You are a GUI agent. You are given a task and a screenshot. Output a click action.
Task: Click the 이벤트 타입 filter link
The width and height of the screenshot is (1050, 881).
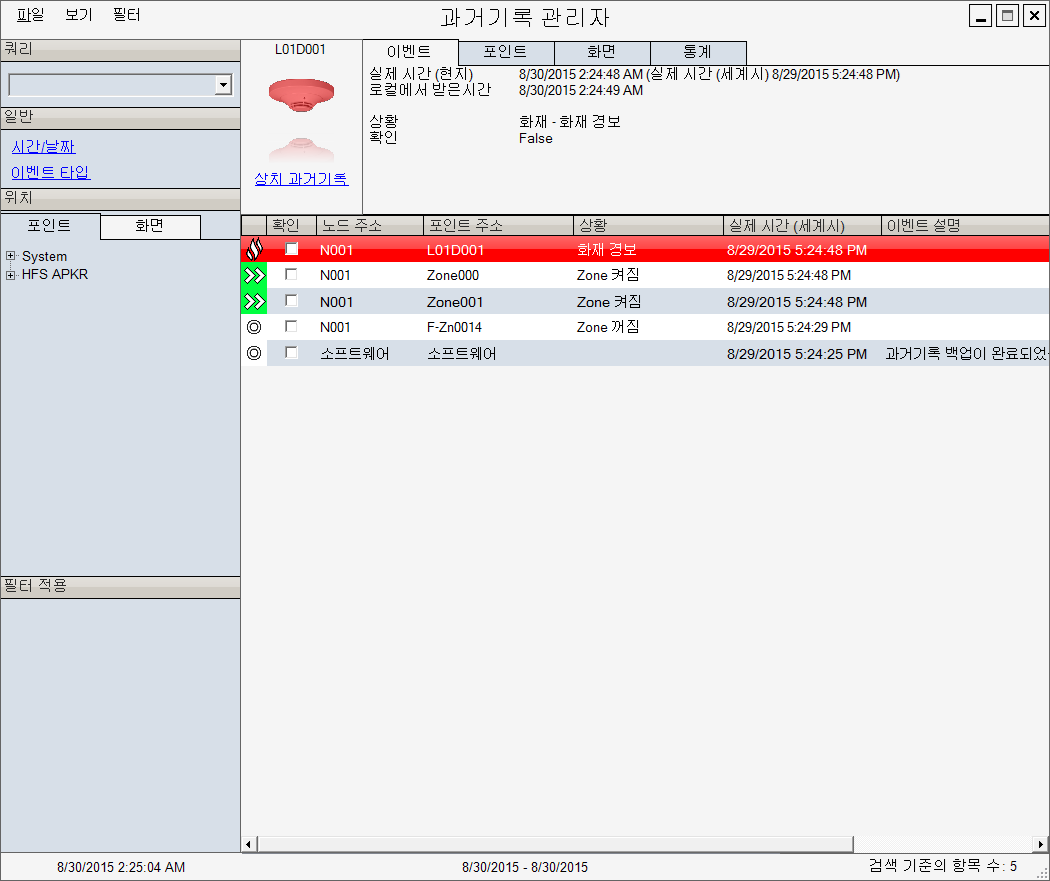pos(50,173)
